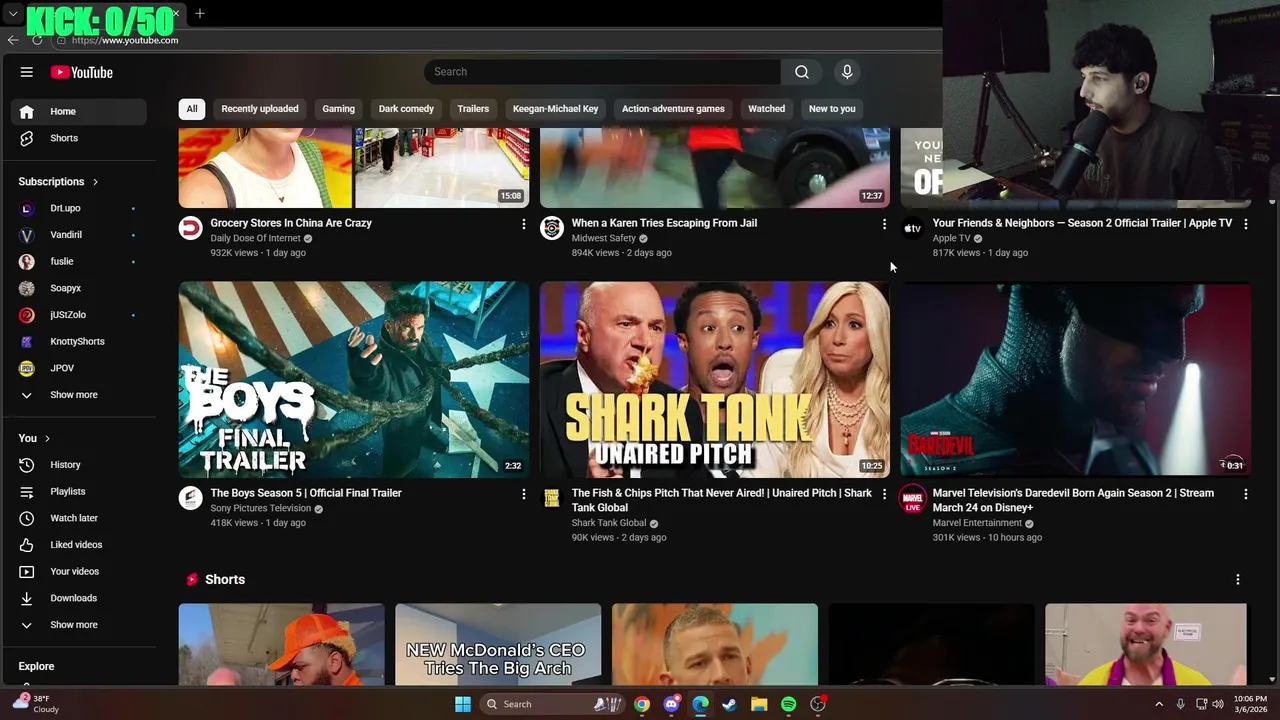Open Shorts in sidebar

pyautogui.click(x=80, y=138)
